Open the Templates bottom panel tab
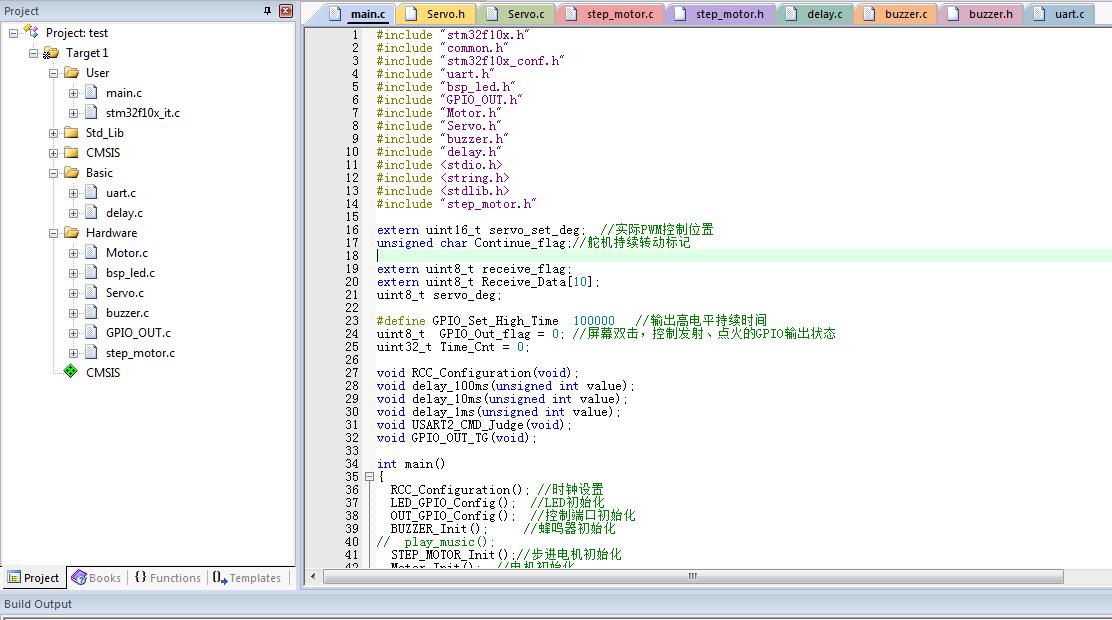 pyautogui.click(x=247, y=578)
